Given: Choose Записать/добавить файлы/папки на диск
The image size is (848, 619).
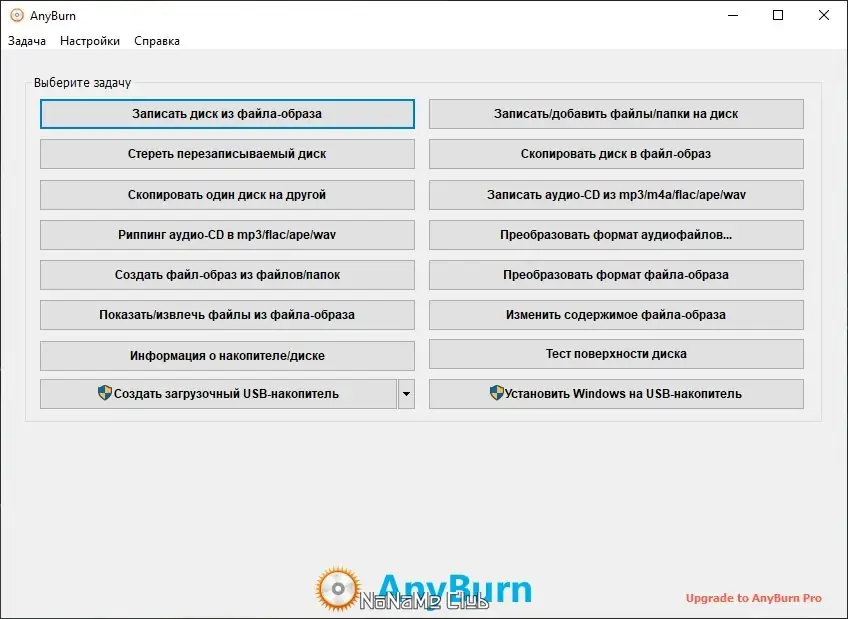Looking at the screenshot, I should 616,114.
